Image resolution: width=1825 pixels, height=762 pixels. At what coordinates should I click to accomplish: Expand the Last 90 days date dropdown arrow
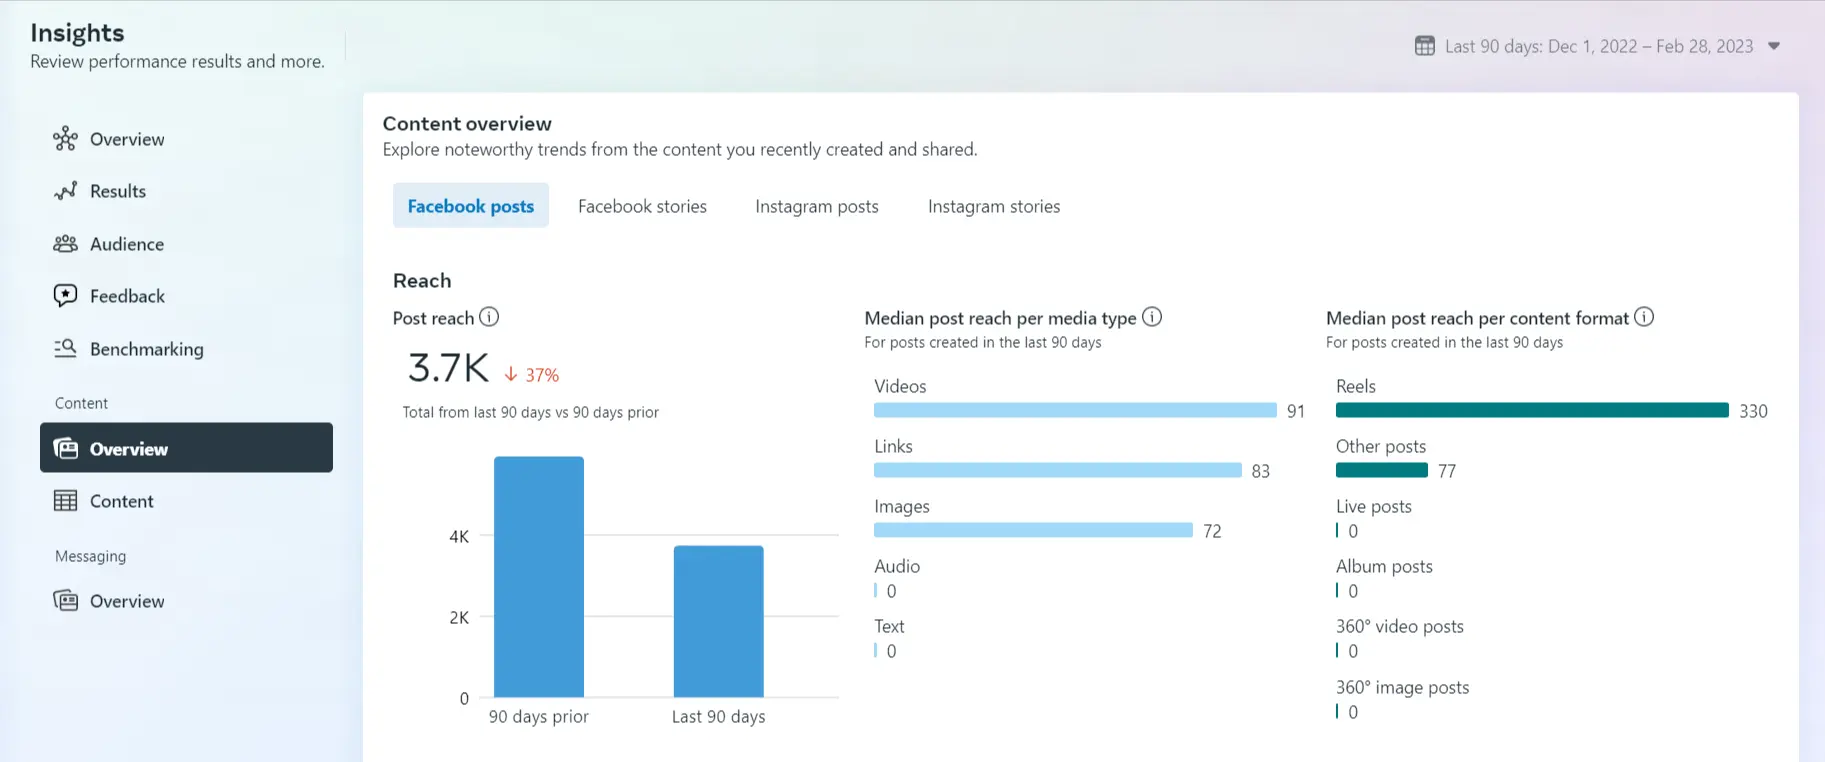(x=1774, y=46)
